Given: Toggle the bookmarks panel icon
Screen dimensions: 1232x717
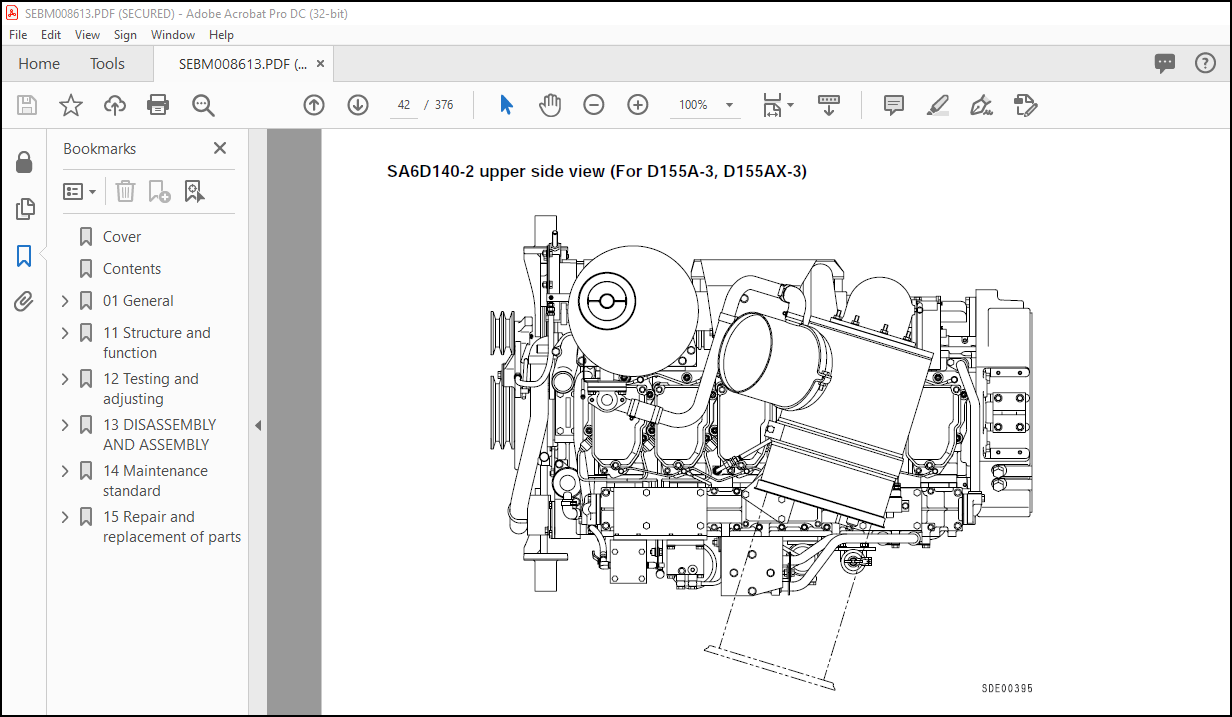Looking at the screenshot, I should (24, 256).
